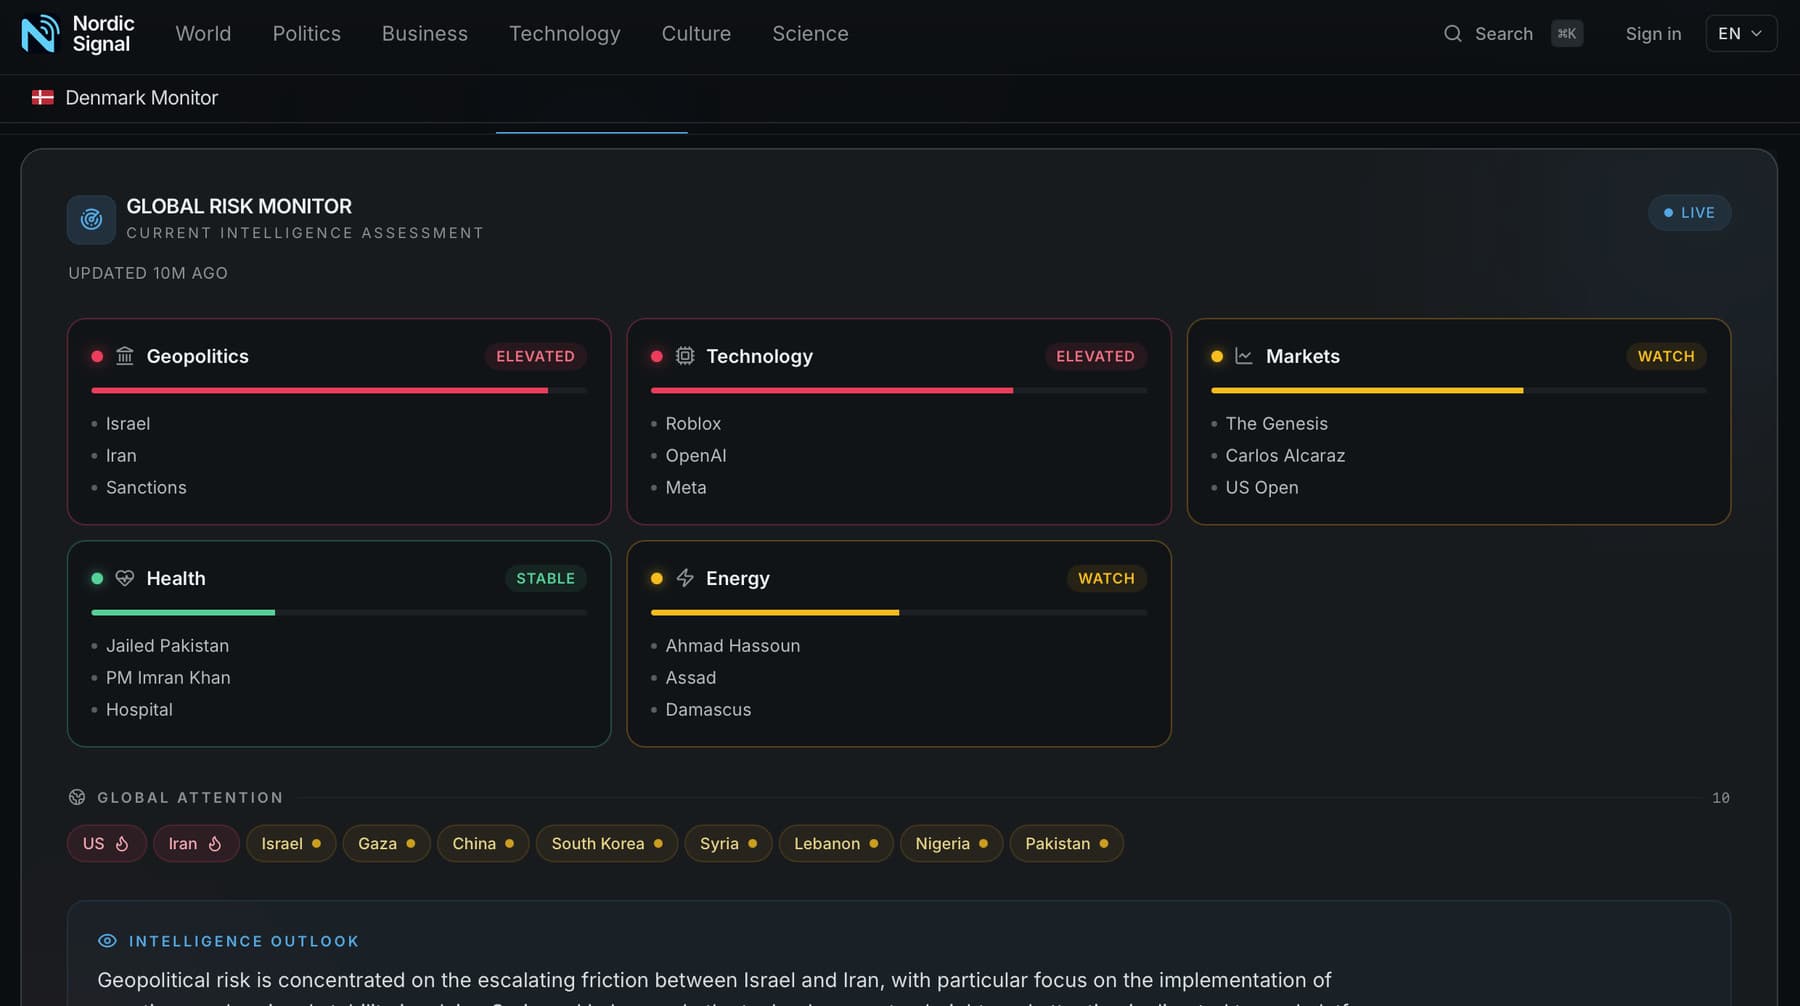Open the Science section
The image size is (1800, 1006).
810,34
